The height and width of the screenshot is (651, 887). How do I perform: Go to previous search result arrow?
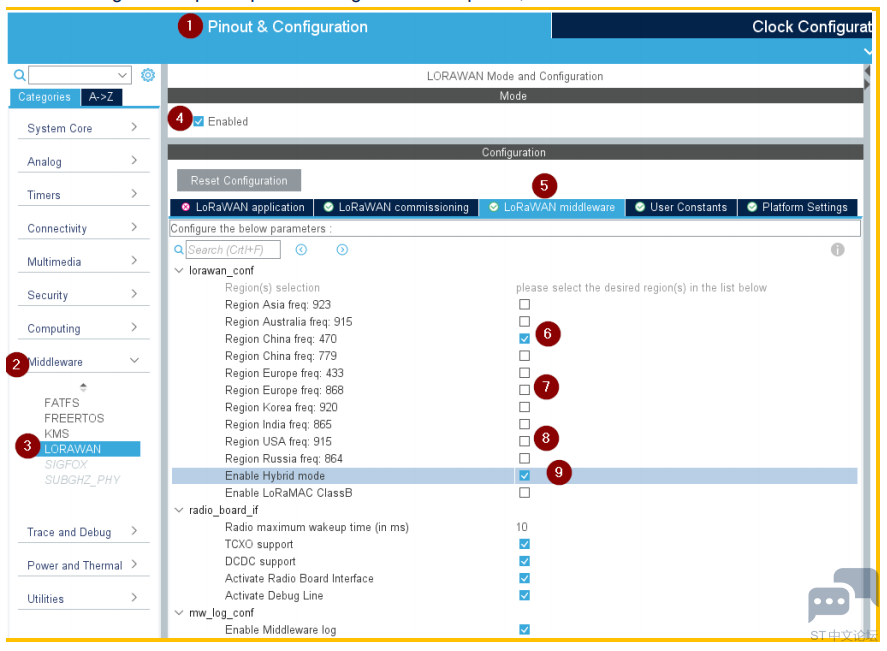point(301,250)
